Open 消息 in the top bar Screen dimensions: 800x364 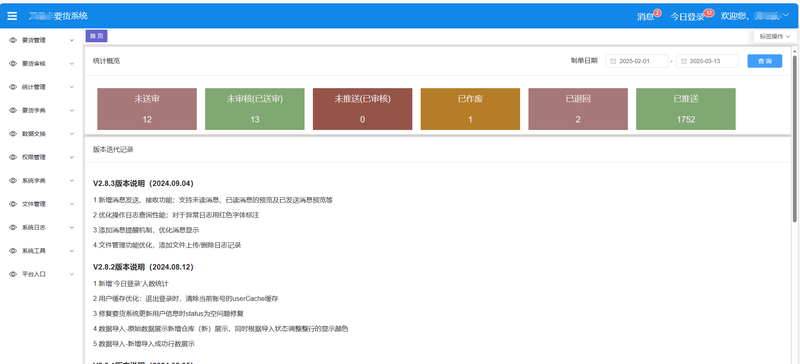pyautogui.click(x=645, y=16)
